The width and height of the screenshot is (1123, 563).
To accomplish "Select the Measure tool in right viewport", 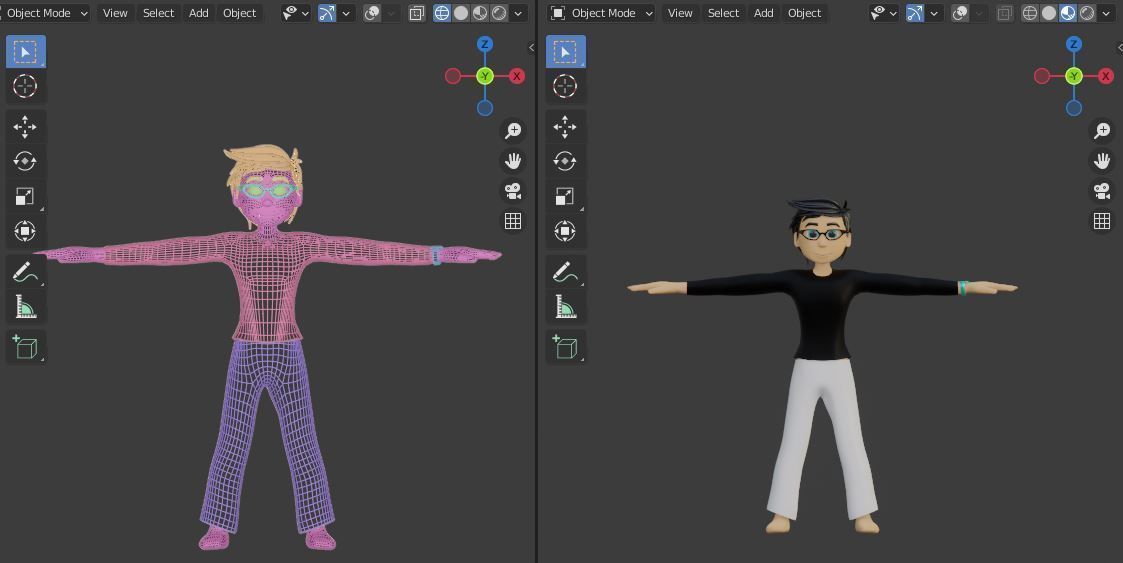I will click(565, 307).
